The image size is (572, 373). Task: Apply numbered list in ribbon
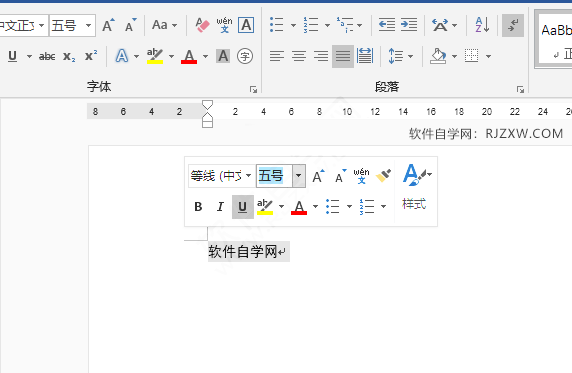pos(311,25)
